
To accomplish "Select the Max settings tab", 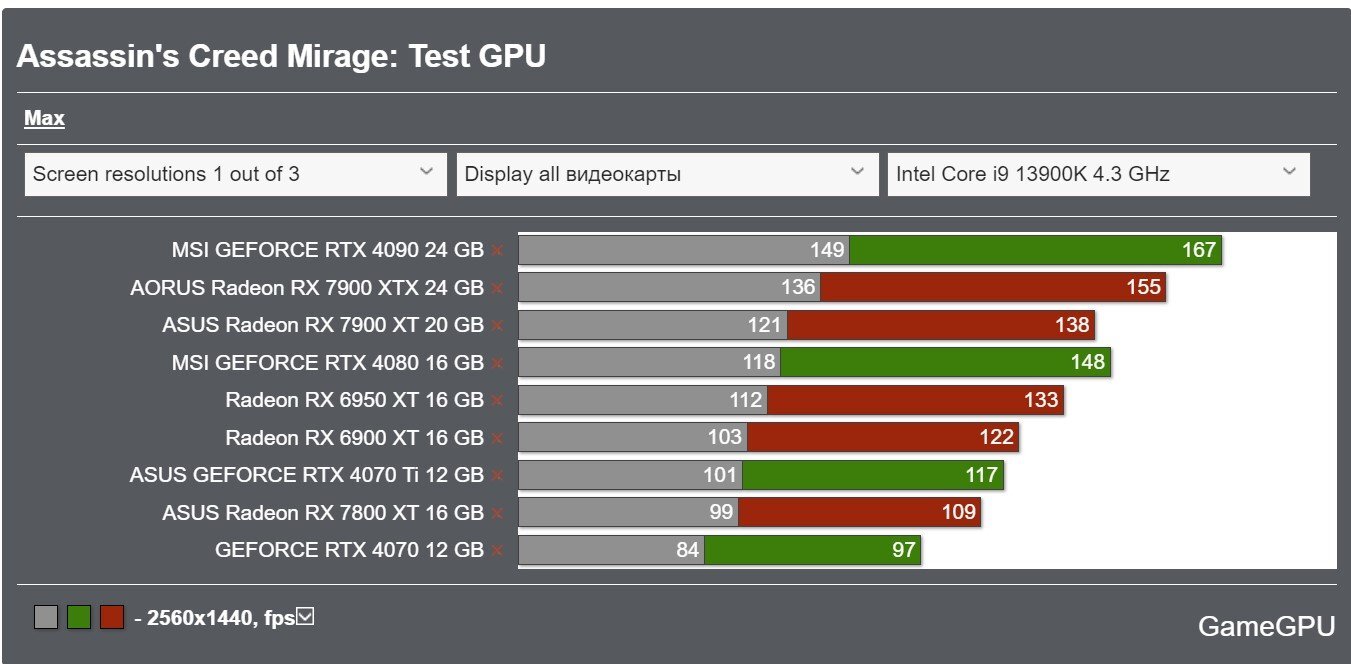I will (44, 118).
